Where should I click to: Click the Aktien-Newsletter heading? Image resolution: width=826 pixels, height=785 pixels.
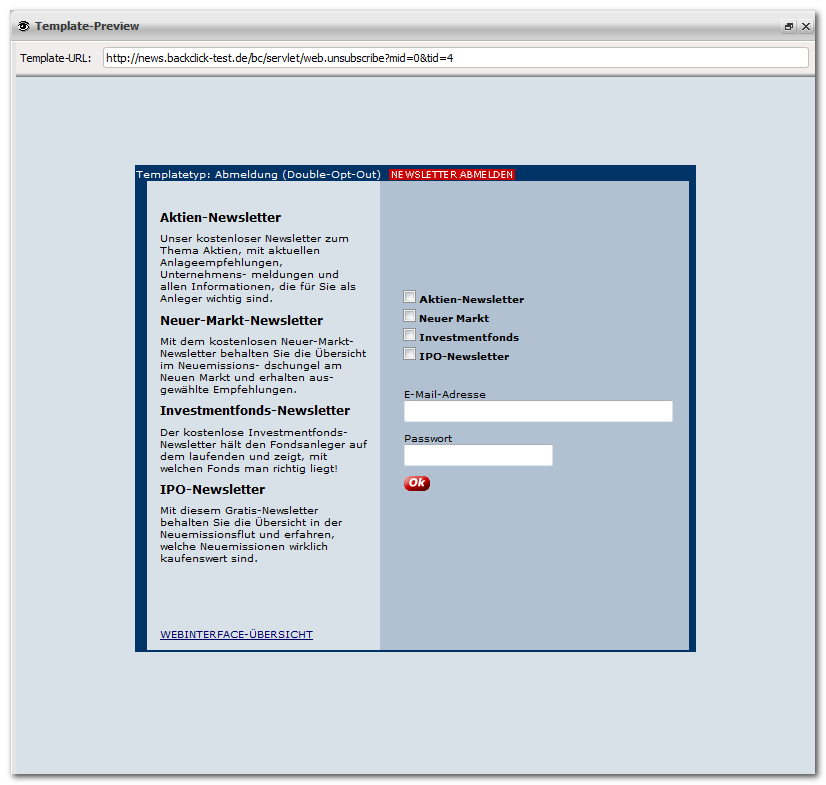[x=220, y=218]
